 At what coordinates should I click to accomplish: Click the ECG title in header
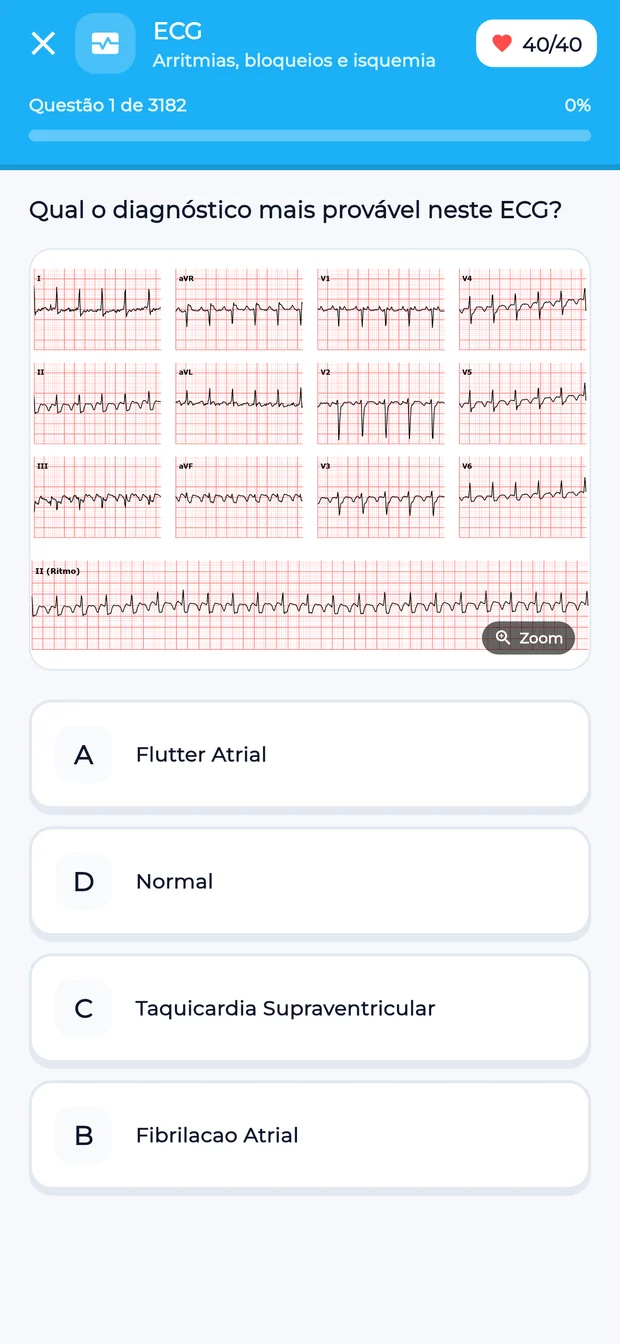[x=177, y=31]
